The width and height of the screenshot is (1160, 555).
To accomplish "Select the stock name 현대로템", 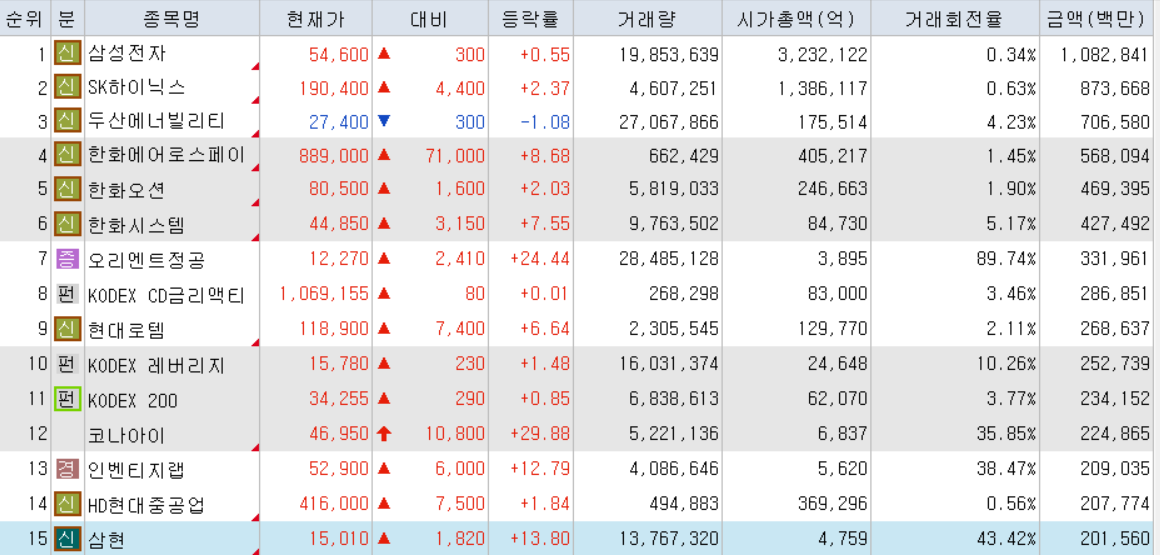I will (127, 328).
